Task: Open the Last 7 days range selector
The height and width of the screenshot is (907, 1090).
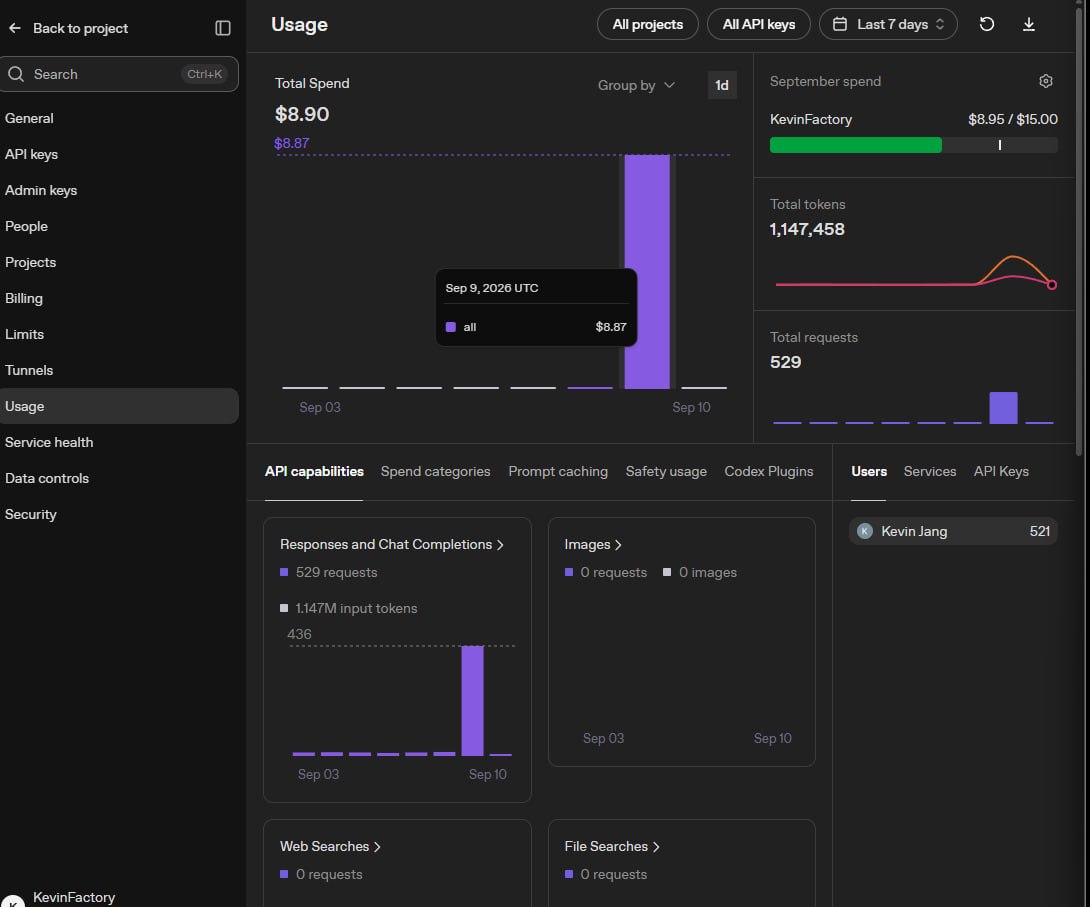Action: (x=888, y=24)
